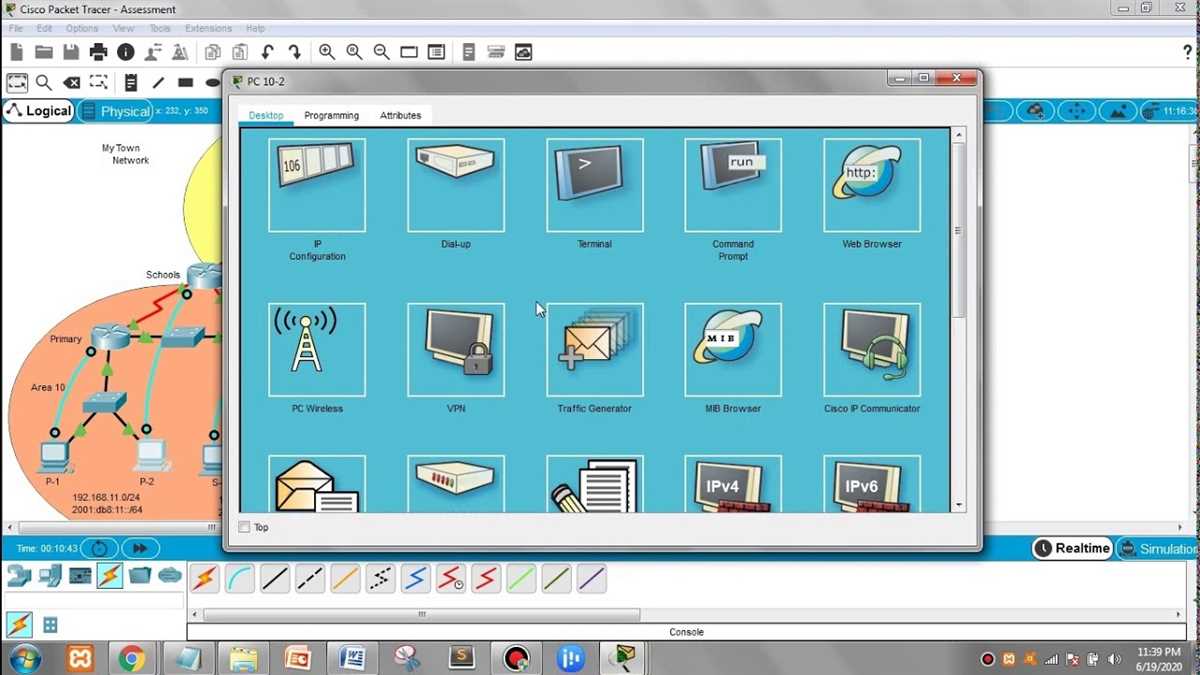Click the connection list horizontal scrollbar
The image size is (1200, 675).
(420, 614)
